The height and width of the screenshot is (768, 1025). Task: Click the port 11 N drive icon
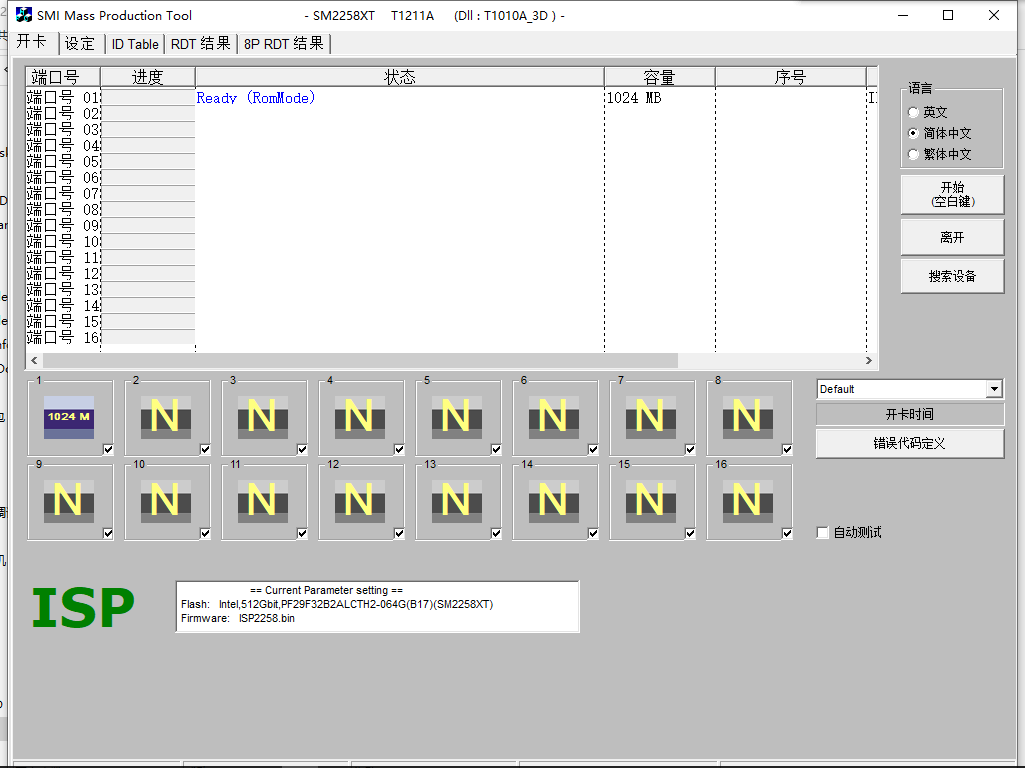pos(263,501)
